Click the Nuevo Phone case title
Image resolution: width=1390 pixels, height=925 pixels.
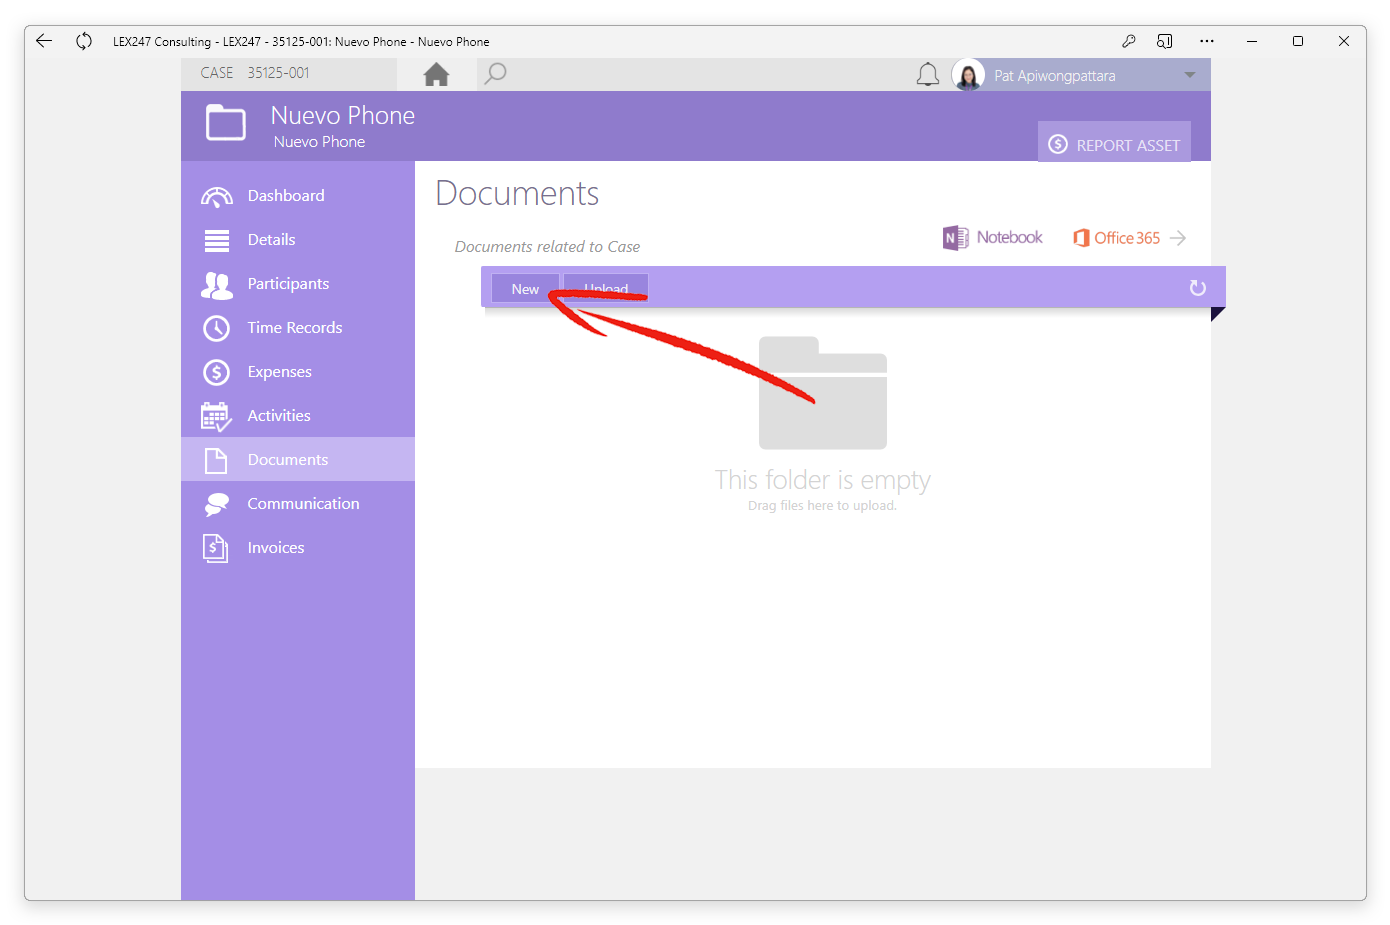[x=343, y=116]
